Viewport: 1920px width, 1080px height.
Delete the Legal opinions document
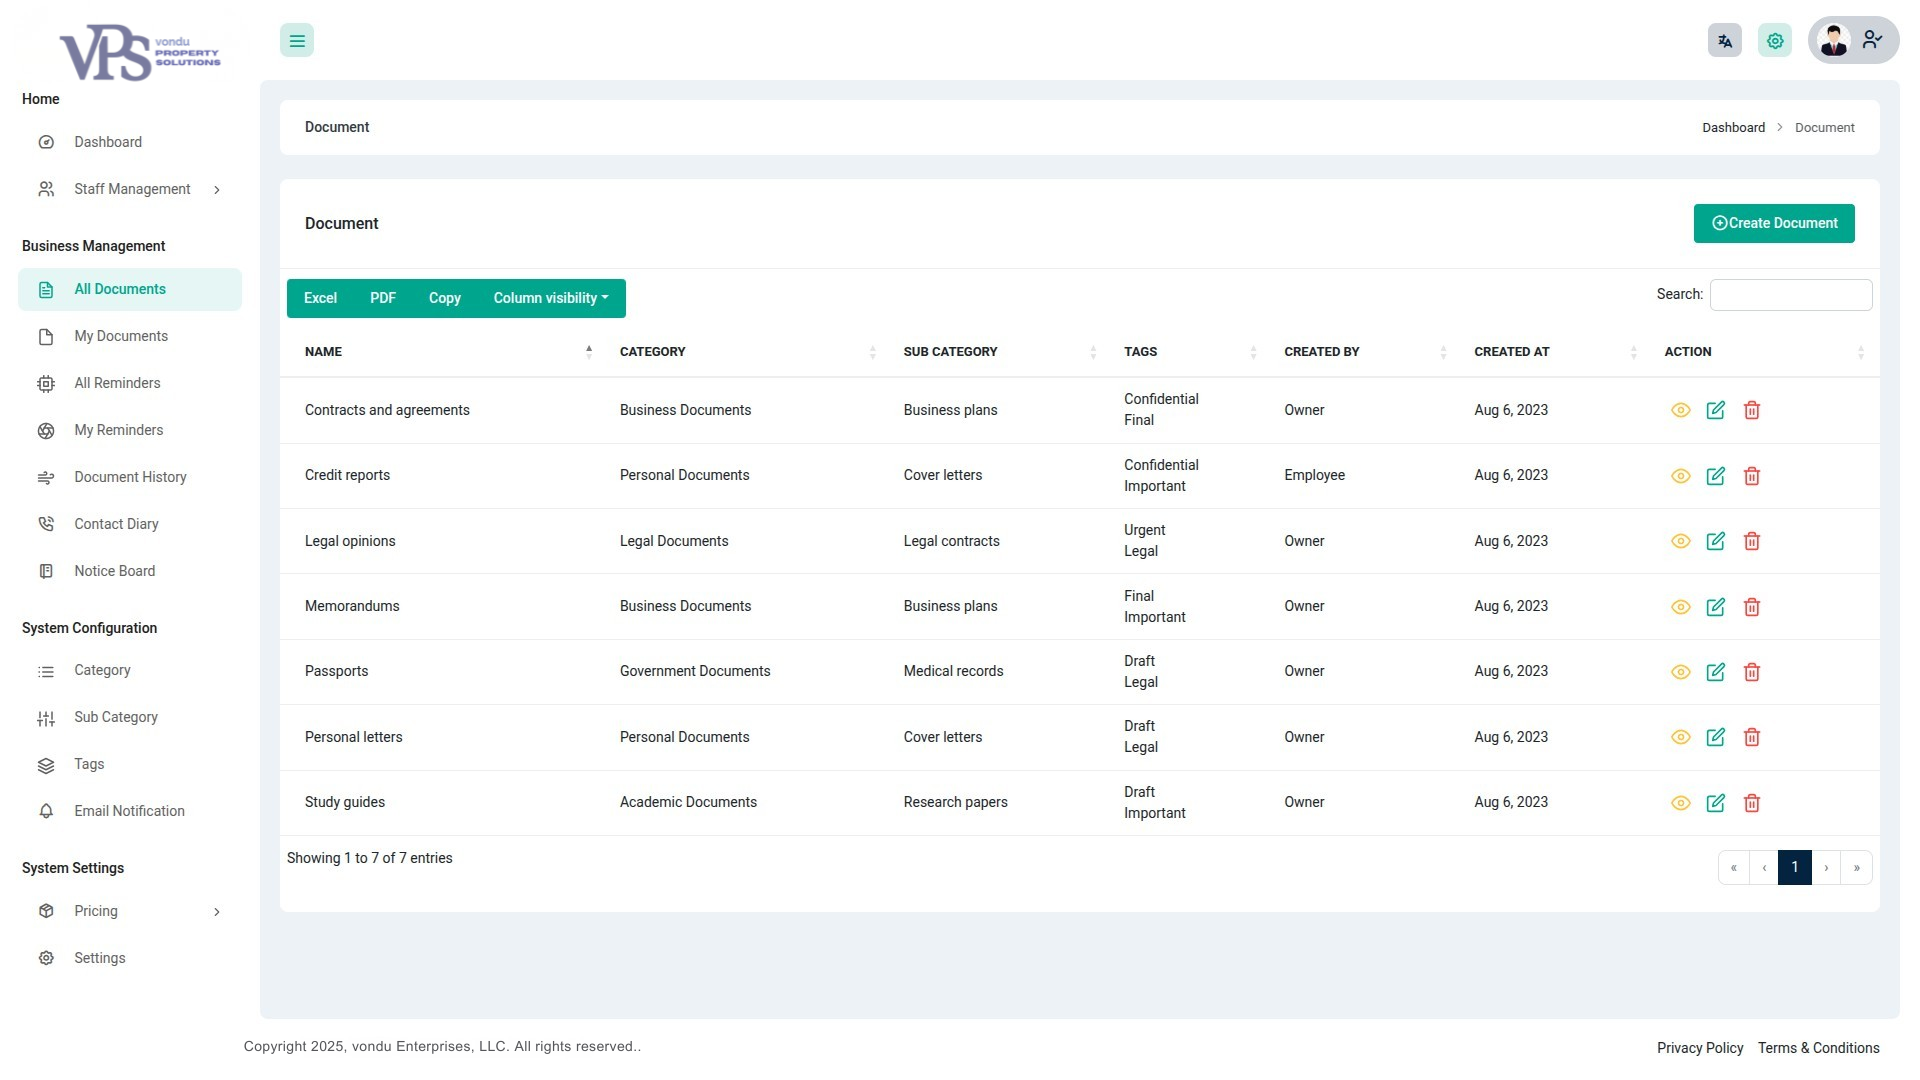tap(1752, 541)
